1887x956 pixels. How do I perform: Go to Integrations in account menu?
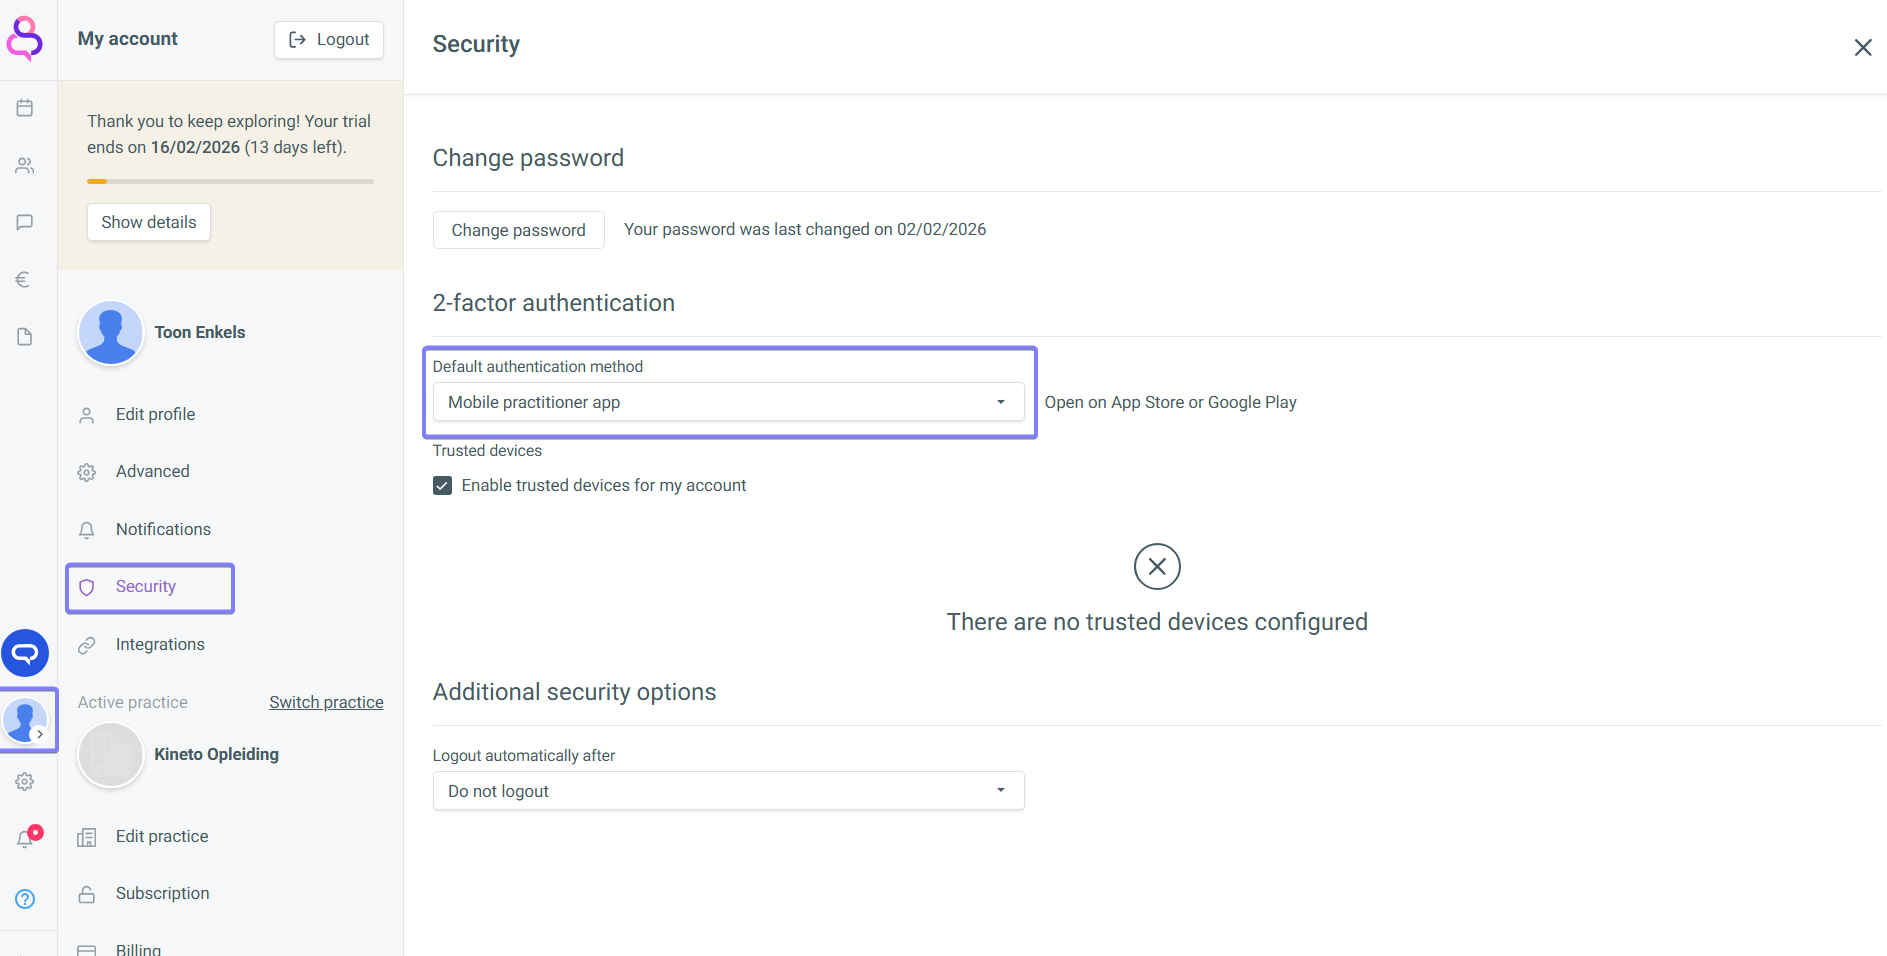click(160, 645)
